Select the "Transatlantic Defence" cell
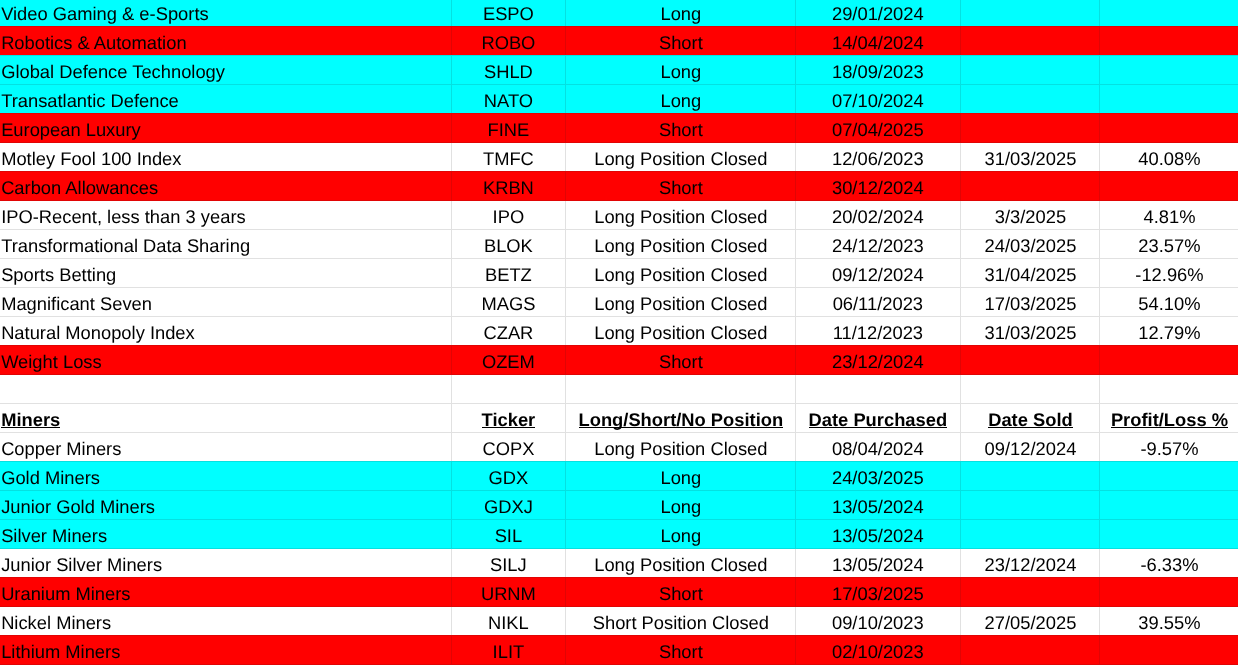The width and height of the screenshot is (1238, 665). click(90, 101)
